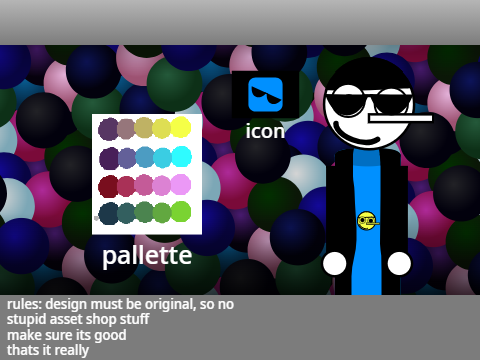The width and height of the screenshot is (480, 360).
Task: Click the "icon" text label
Action: point(265,131)
